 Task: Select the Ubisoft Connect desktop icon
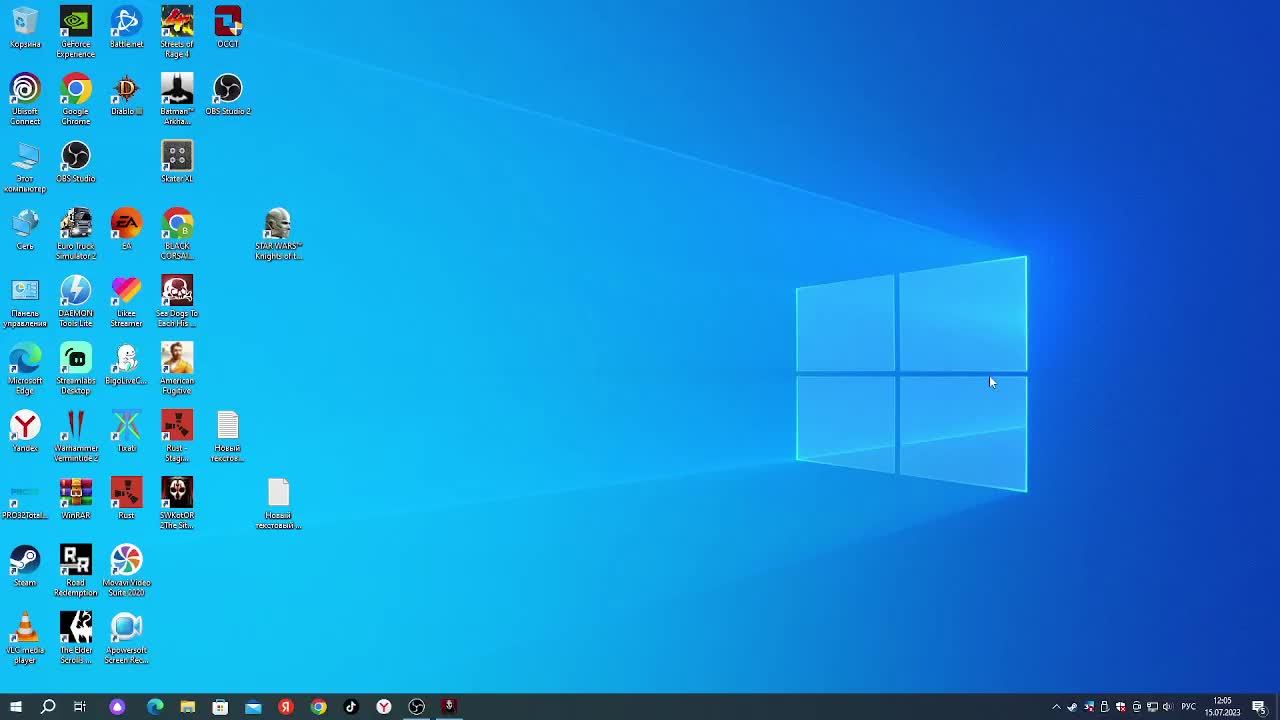(25, 99)
